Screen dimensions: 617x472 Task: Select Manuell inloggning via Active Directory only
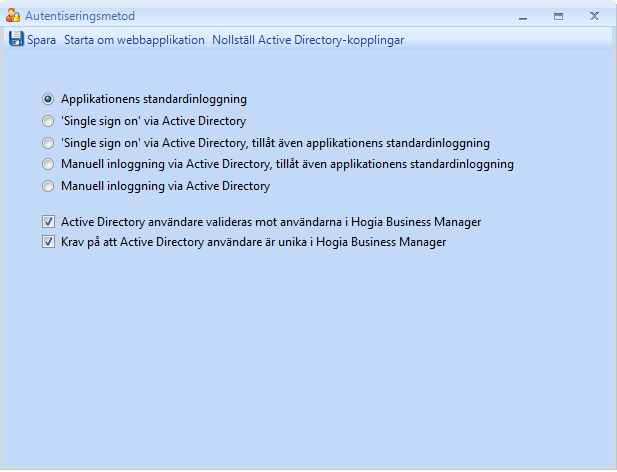48,186
